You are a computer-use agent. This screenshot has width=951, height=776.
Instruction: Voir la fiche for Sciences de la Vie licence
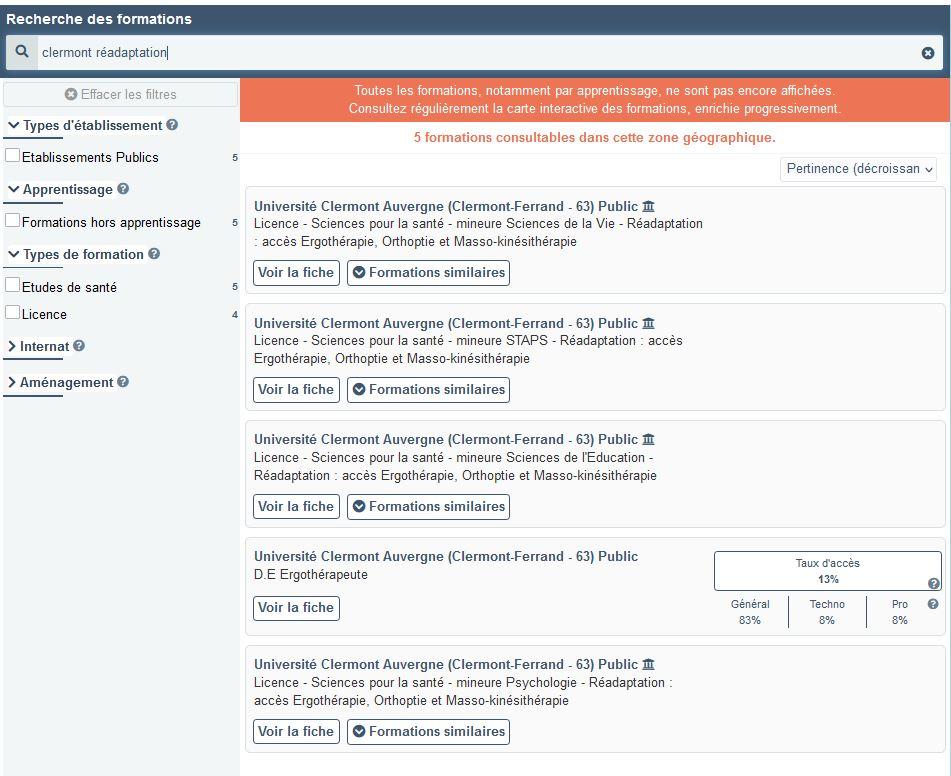[x=296, y=272]
